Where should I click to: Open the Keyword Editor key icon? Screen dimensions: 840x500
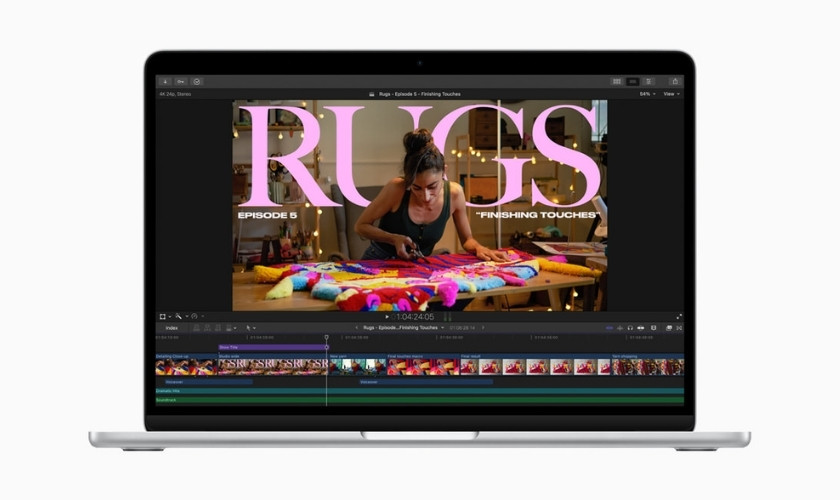pos(181,81)
